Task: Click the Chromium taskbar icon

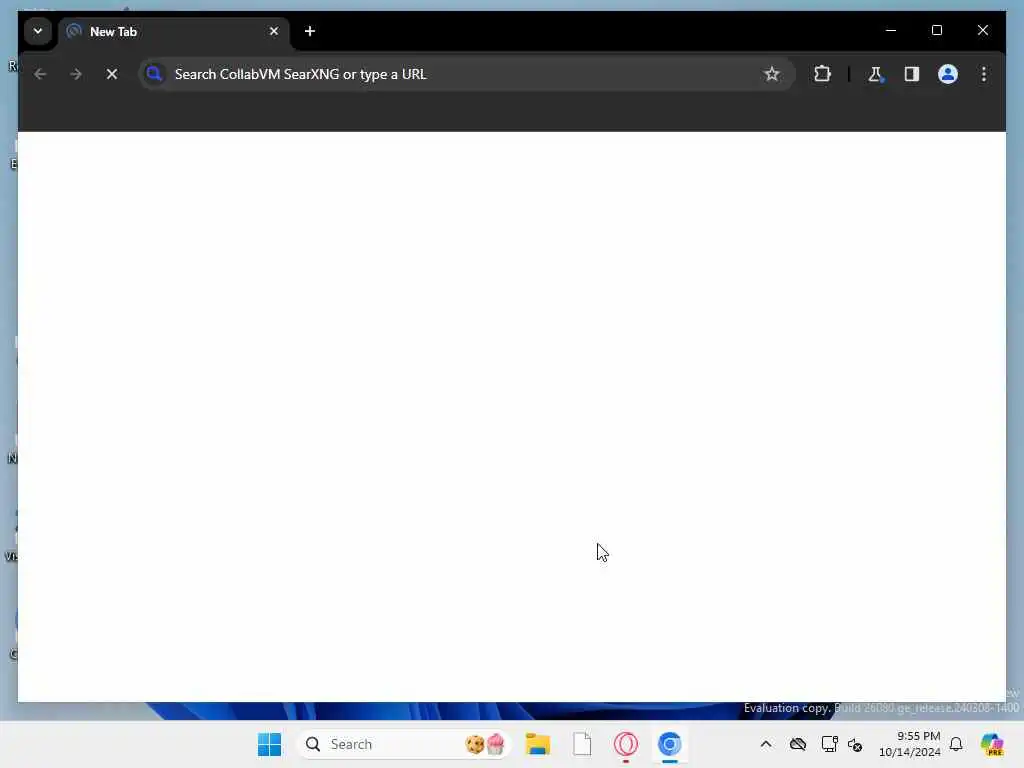Action: pos(669,744)
